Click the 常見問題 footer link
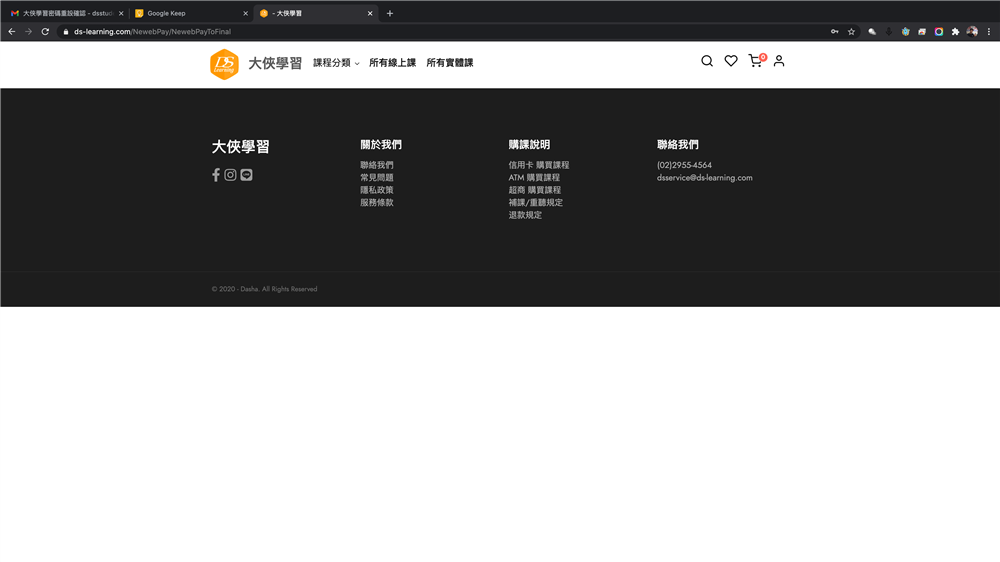The image size is (1000, 562). point(377,178)
